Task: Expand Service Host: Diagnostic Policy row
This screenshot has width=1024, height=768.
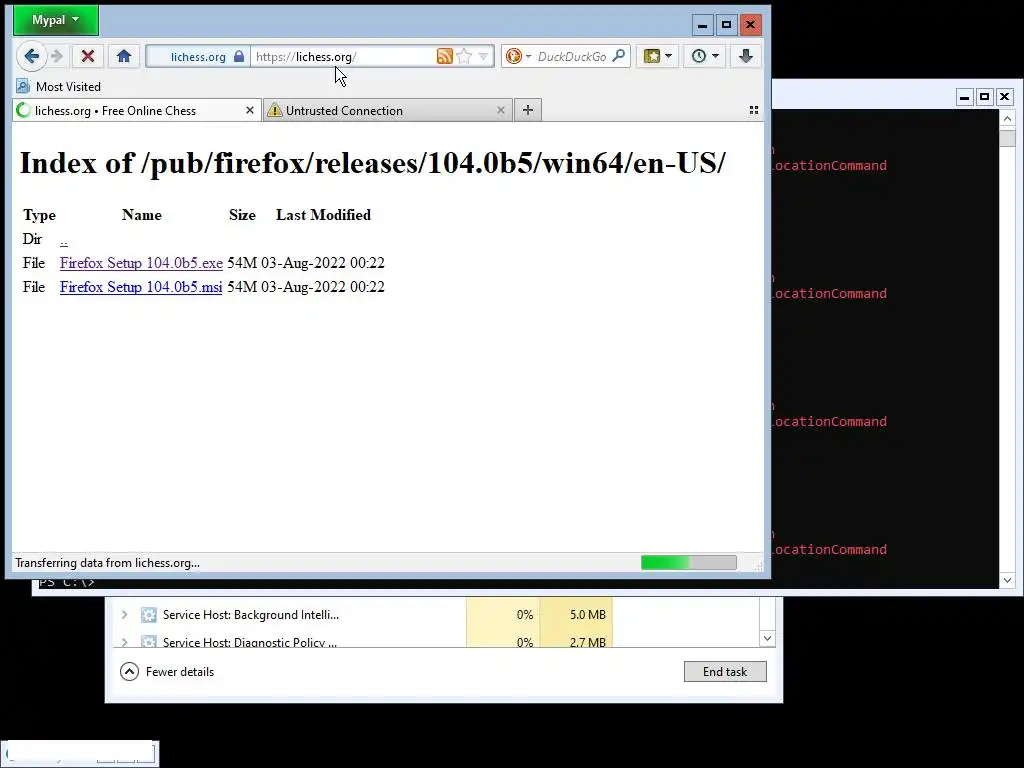Action: pos(124,642)
